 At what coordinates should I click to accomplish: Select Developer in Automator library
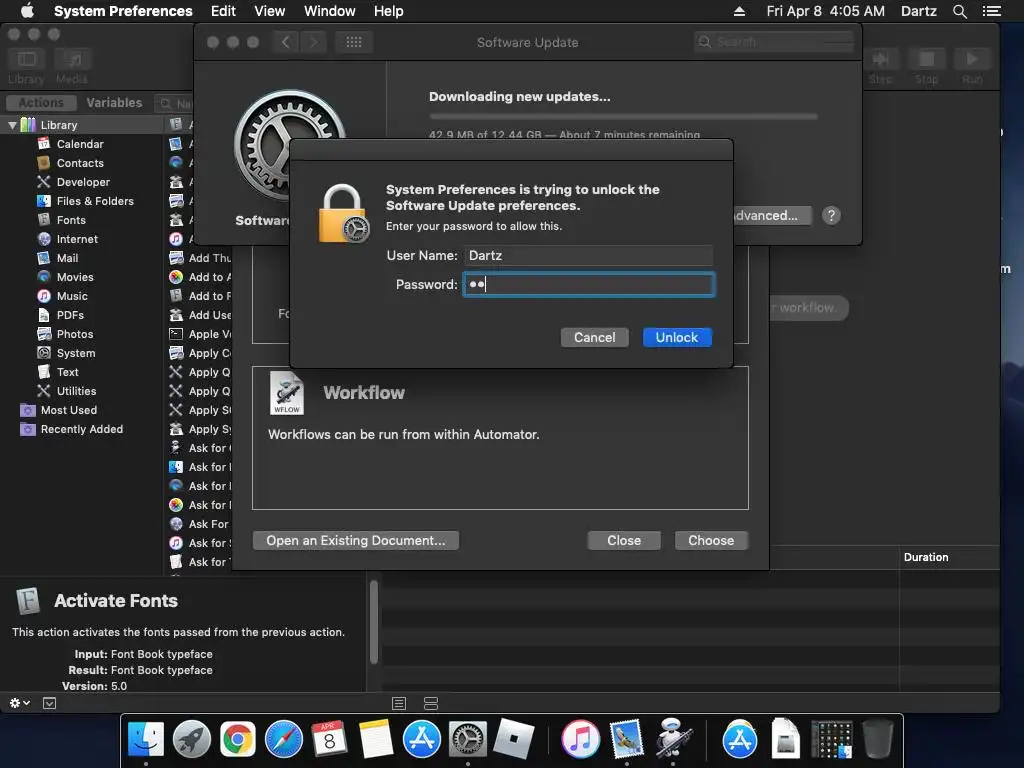[x=83, y=182]
